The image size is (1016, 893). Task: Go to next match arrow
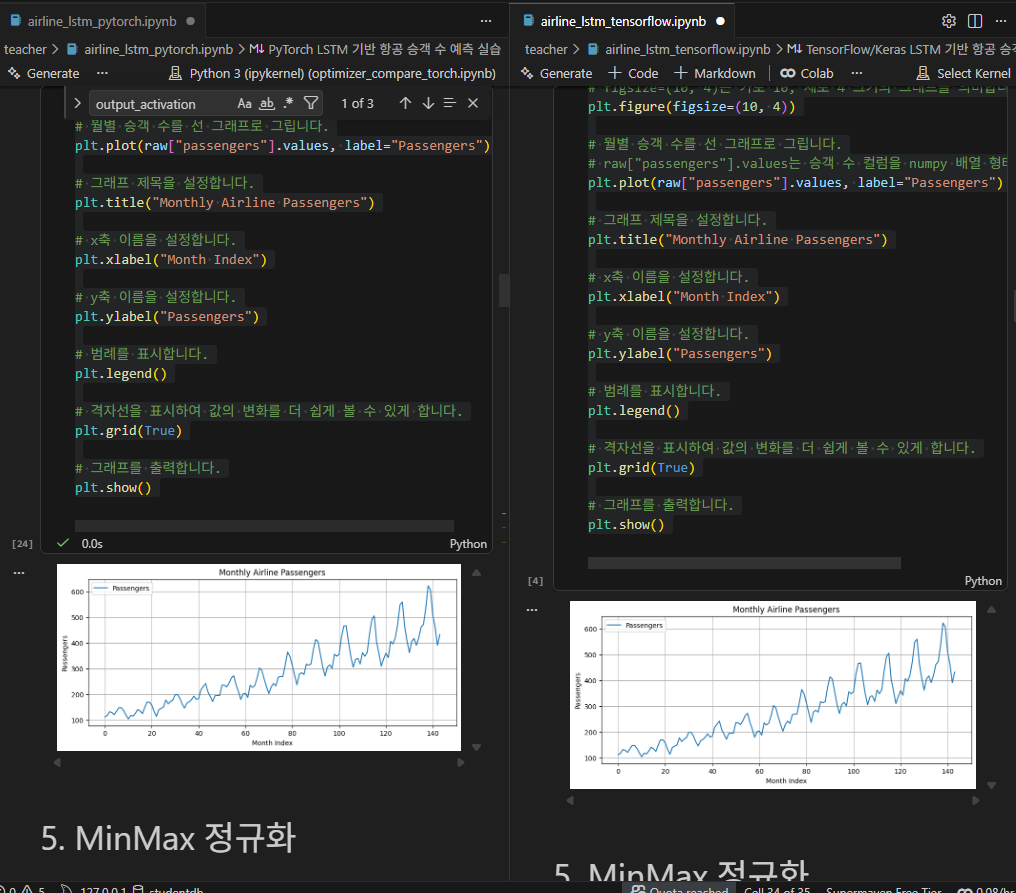[x=428, y=103]
